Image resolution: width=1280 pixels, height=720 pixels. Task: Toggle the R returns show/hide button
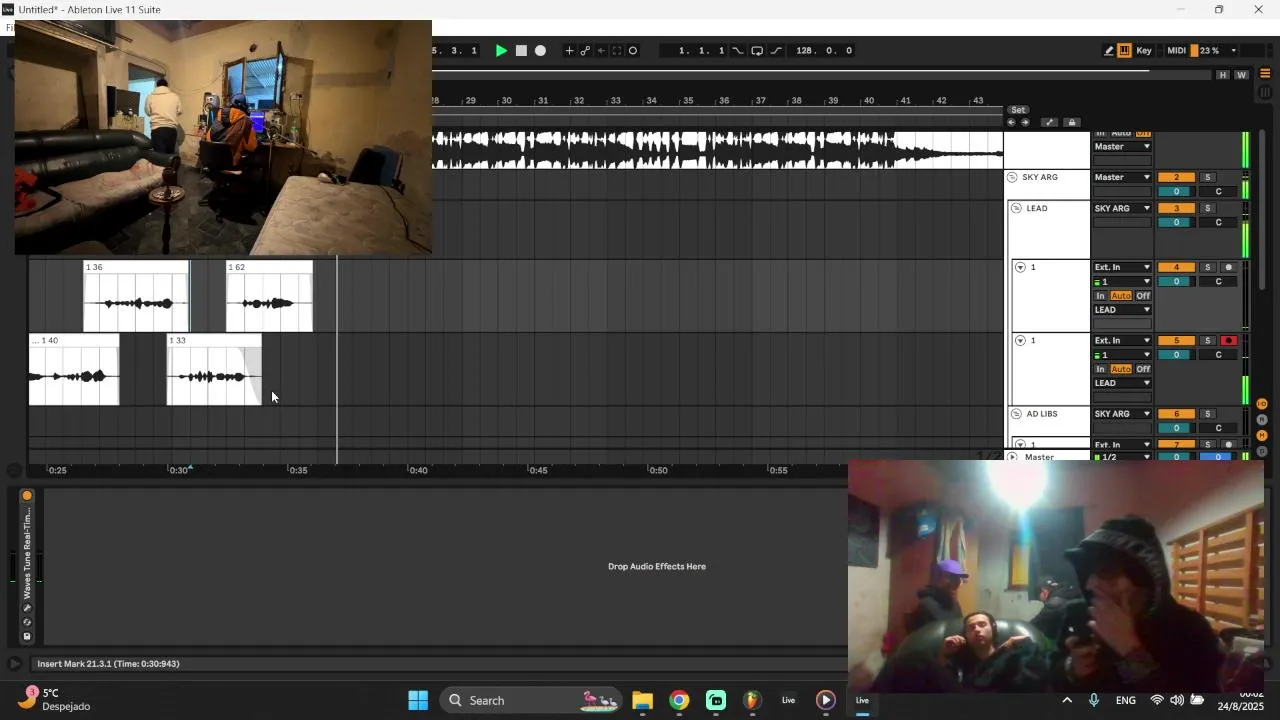(1262, 420)
